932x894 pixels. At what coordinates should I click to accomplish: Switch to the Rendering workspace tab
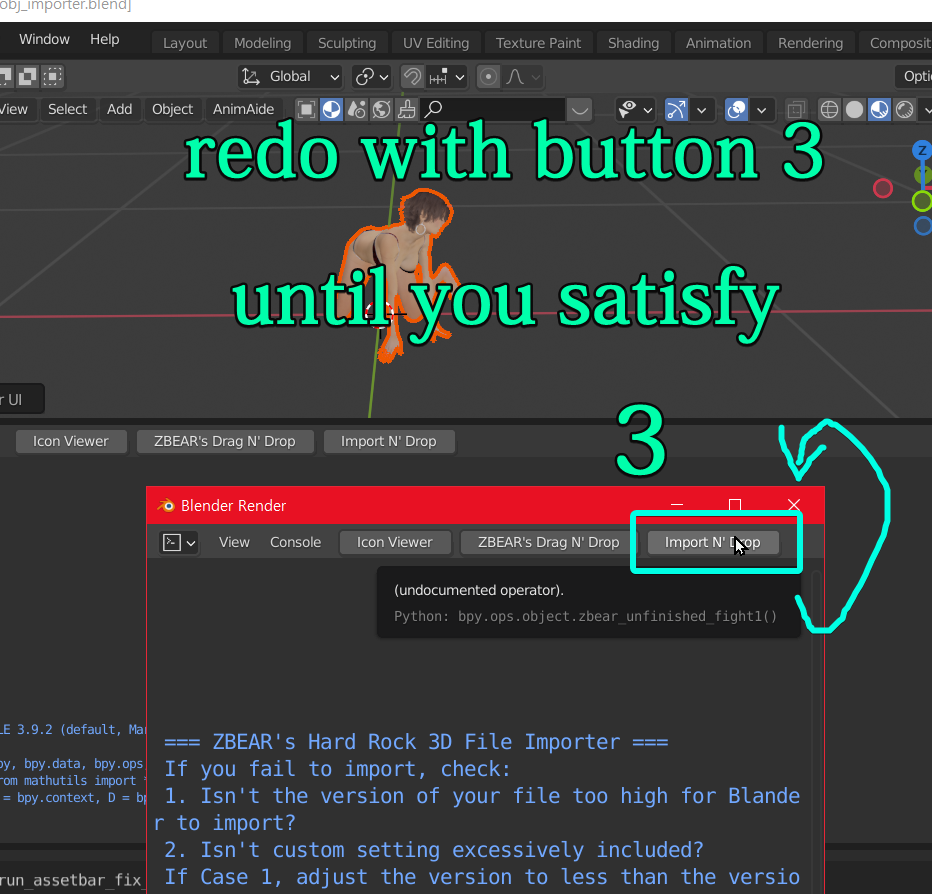click(x=810, y=43)
